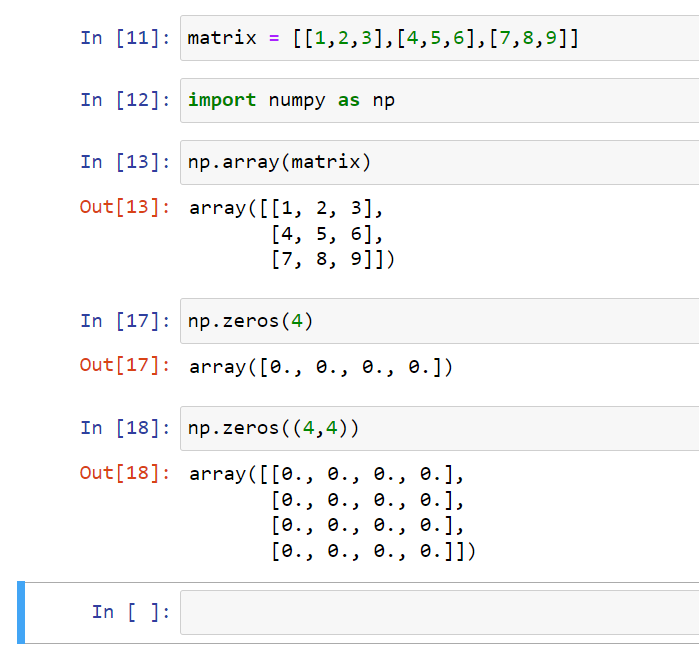
Task: Click the output 'array([0., 0., 0., 0.])' of Out[17]
Action: coord(321,367)
